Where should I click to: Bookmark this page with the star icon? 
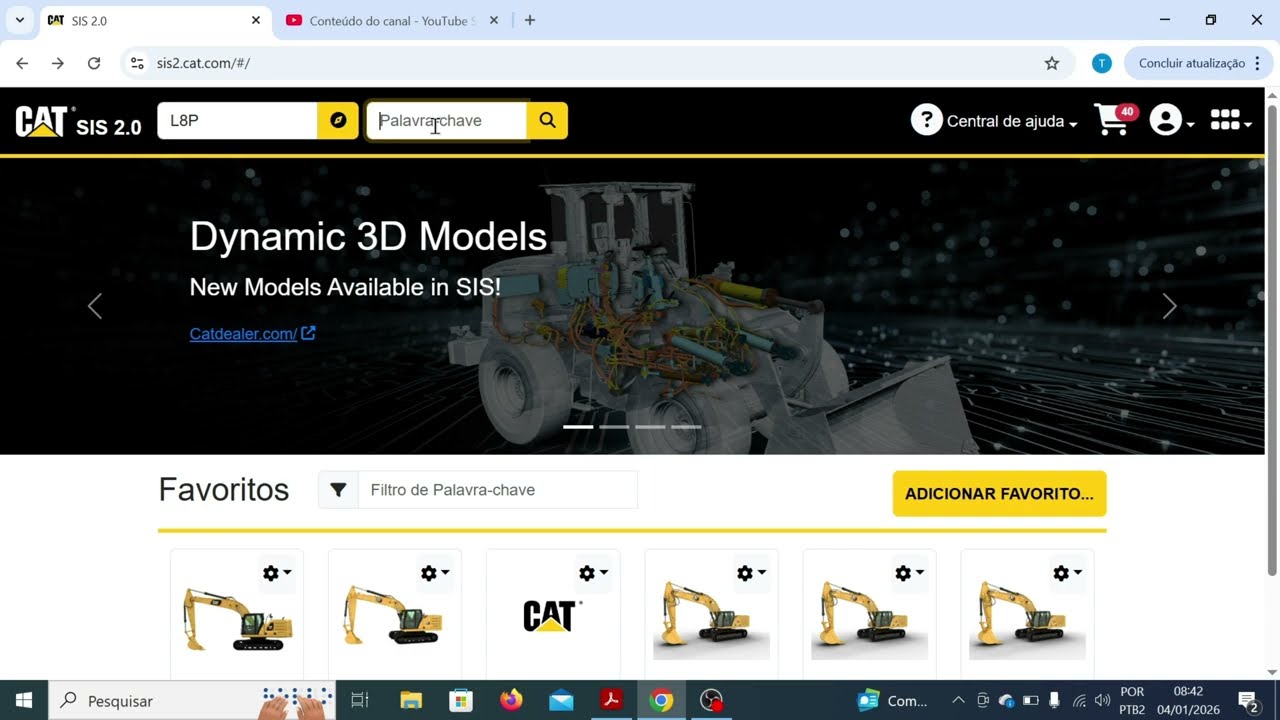[x=1052, y=63]
